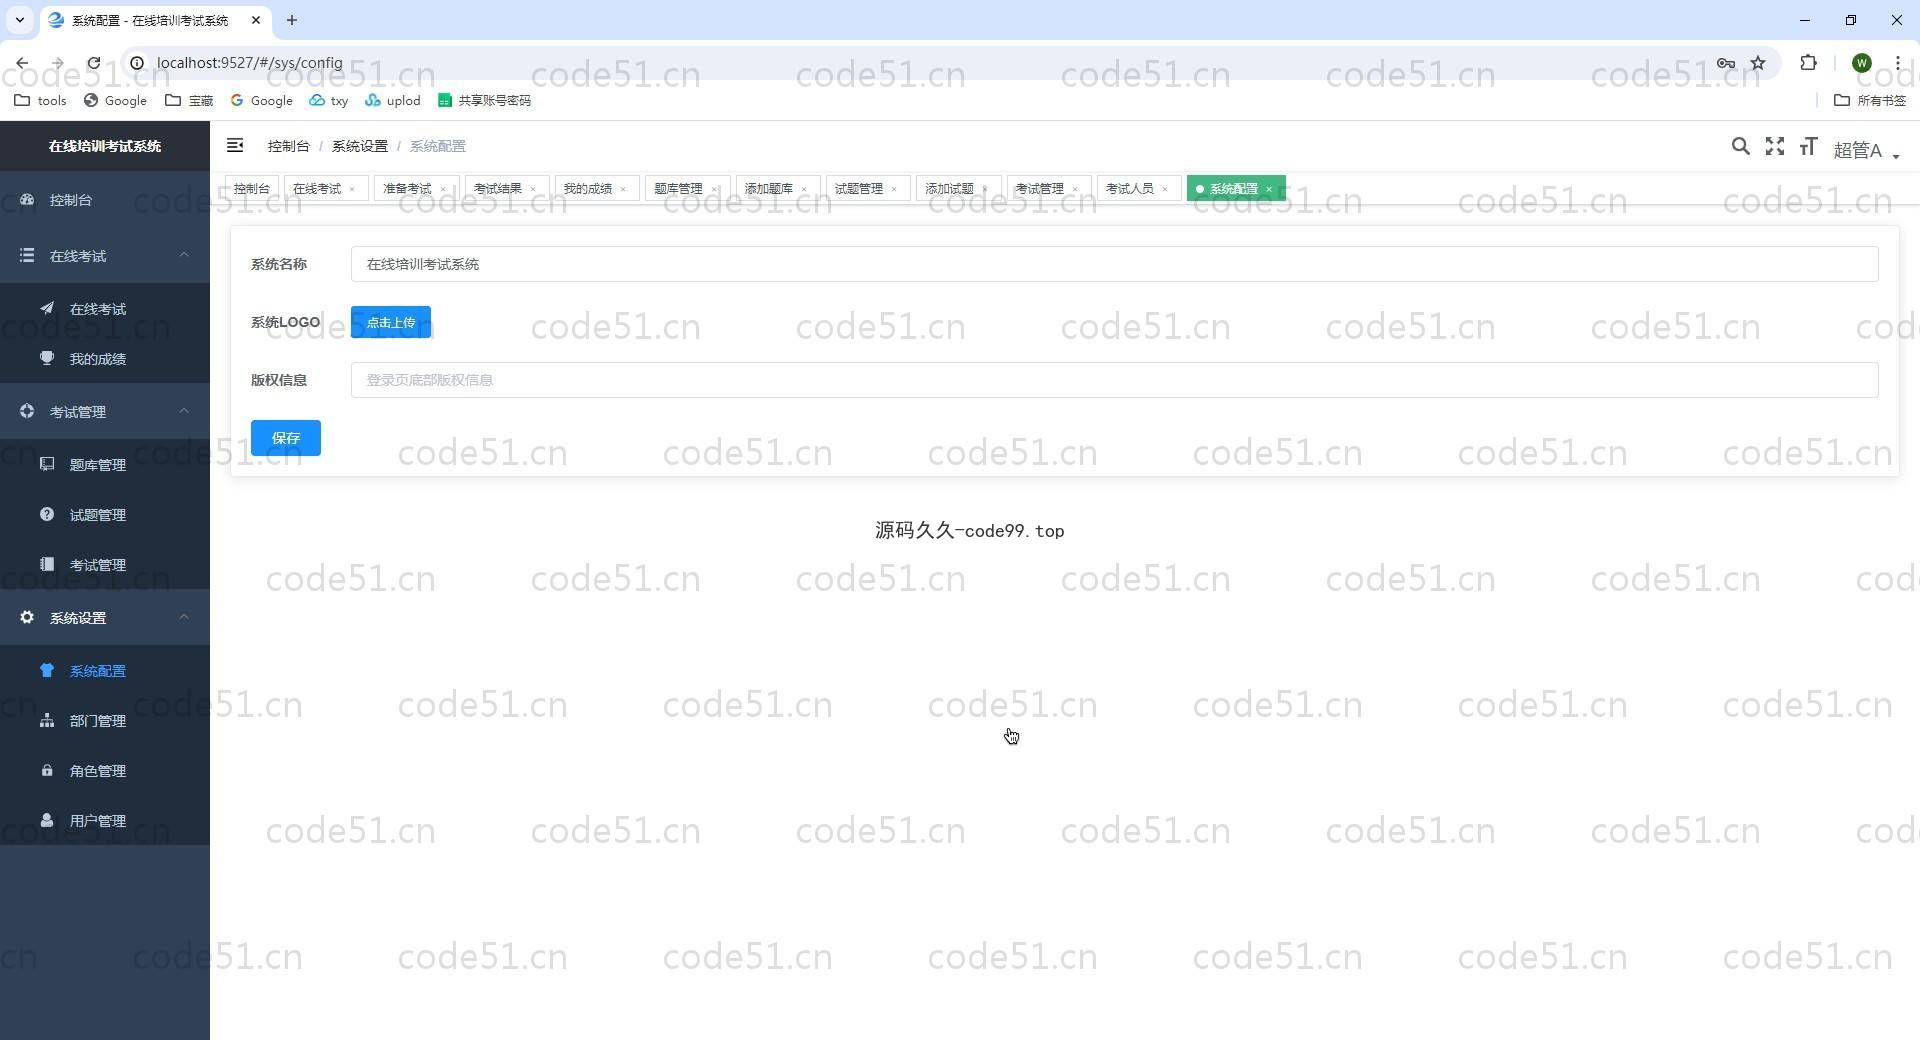Switch to the 考试人员 page tab

point(1130,188)
